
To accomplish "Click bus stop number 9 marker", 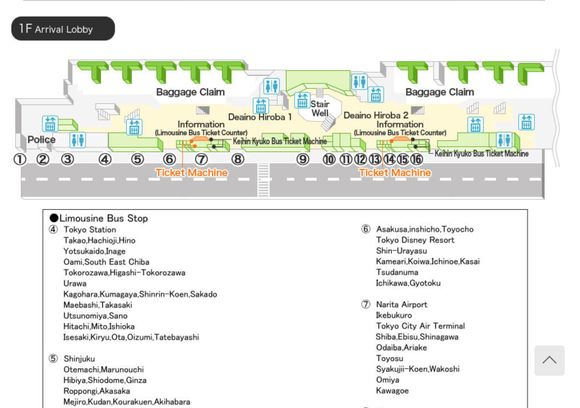I will pyautogui.click(x=303, y=159).
